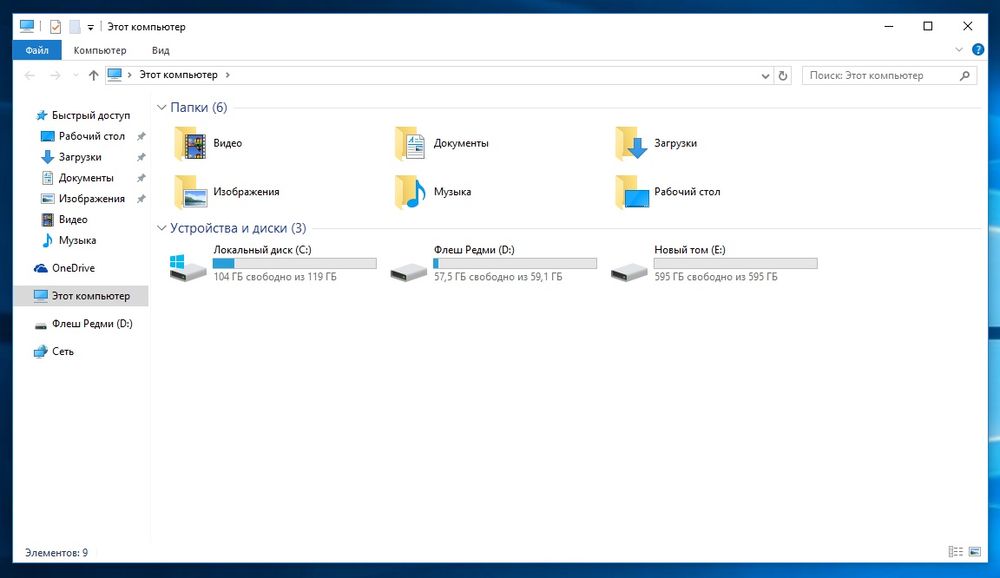Click the Локальный диск (C:) usage bar
The height and width of the screenshot is (578, 1000).
pyautogui.click(x=295, y=263)
